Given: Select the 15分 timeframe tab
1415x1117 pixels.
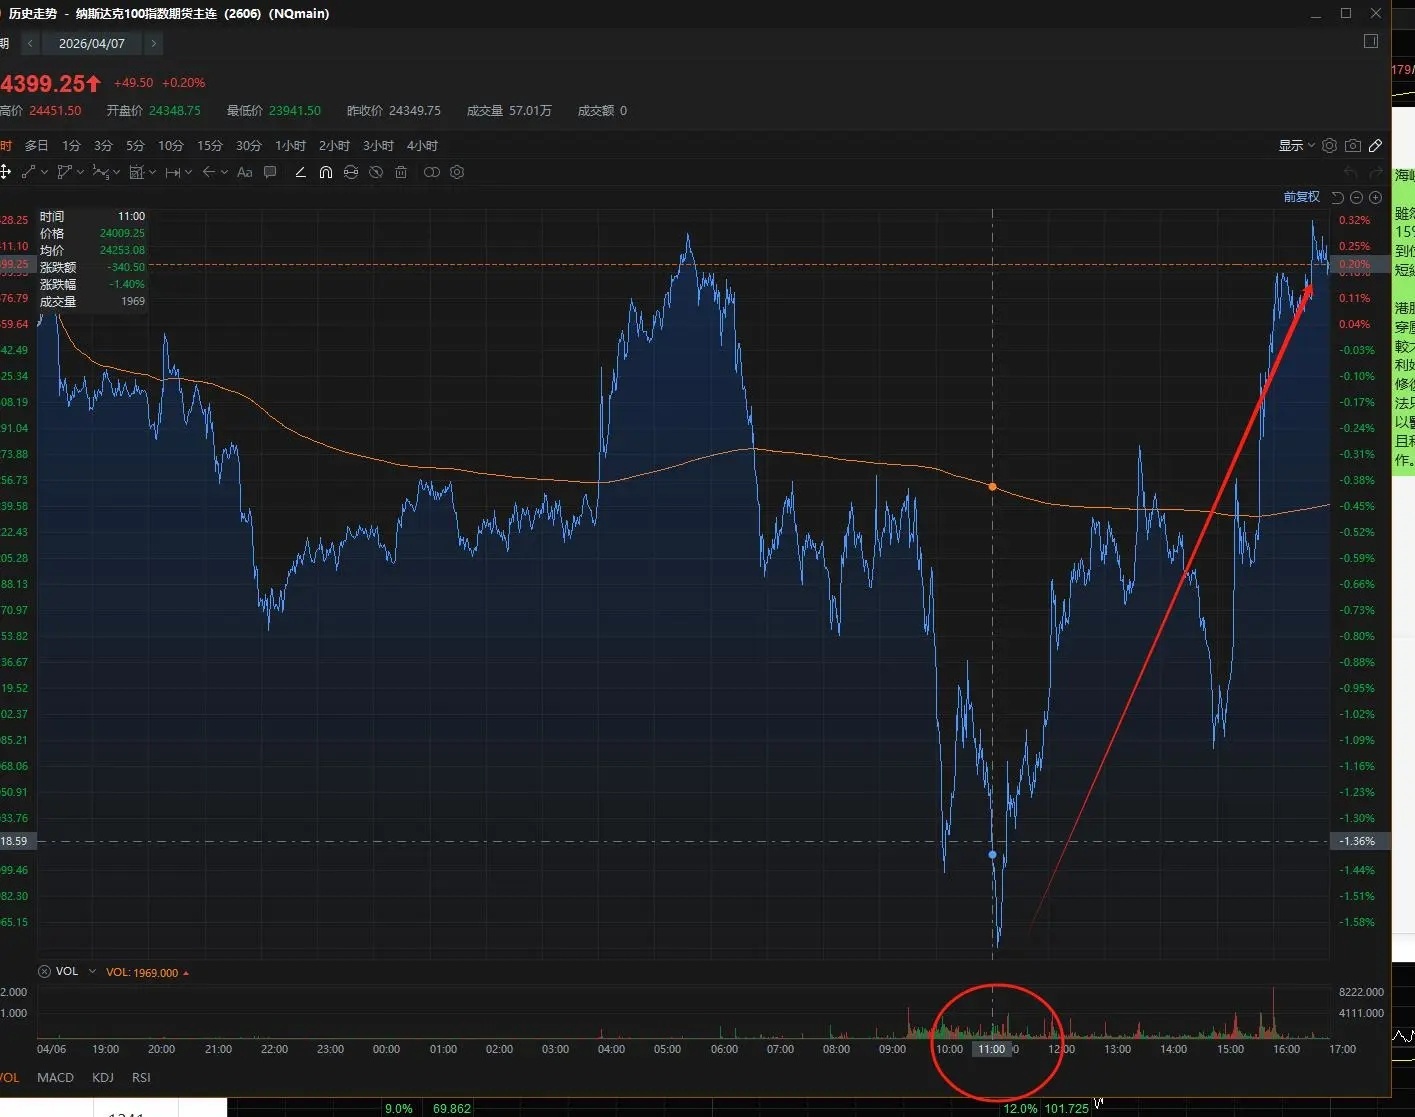Looking at the screenshot, I should [x=209, y=146].
